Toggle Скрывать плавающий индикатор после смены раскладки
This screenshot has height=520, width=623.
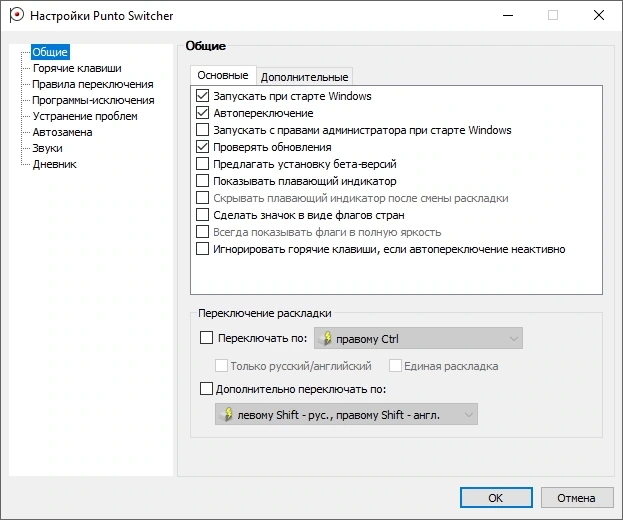(x=203, y=198)
